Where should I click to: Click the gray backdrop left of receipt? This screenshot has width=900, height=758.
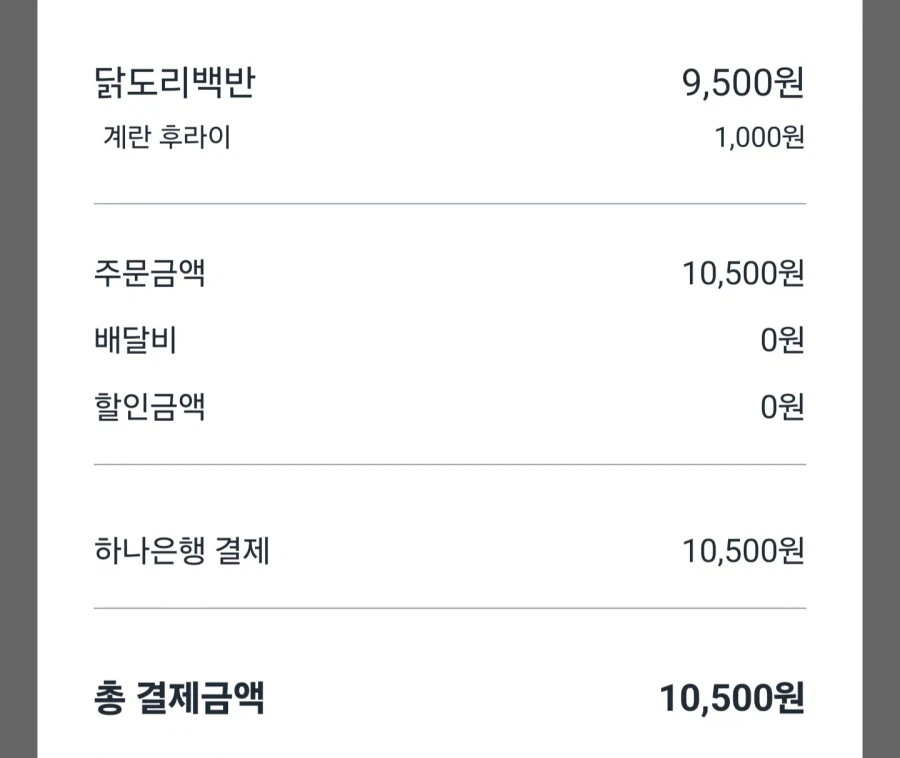[18, 380]
